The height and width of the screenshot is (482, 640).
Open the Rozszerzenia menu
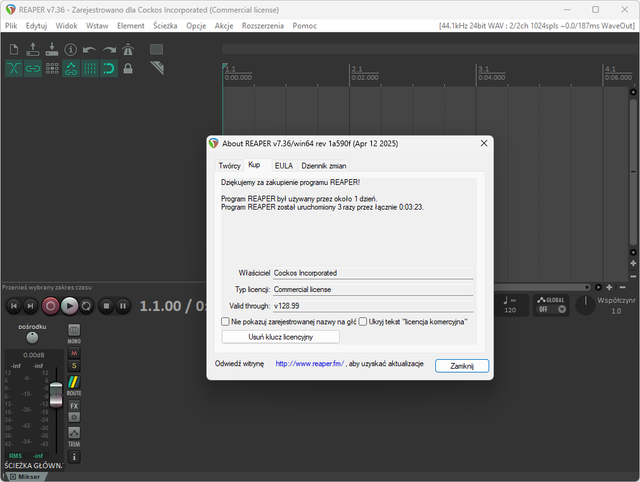(x=262, y=26)
